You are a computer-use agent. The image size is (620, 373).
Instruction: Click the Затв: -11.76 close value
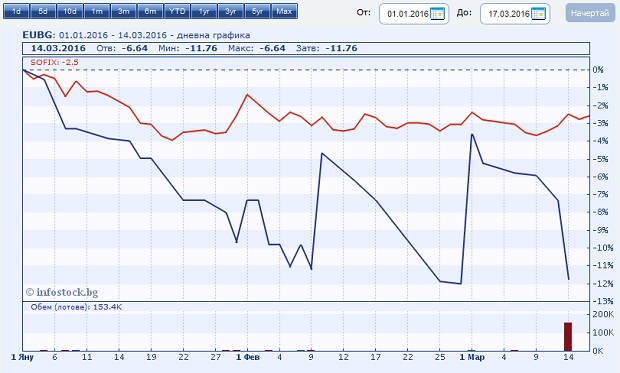tap(327, 48)
